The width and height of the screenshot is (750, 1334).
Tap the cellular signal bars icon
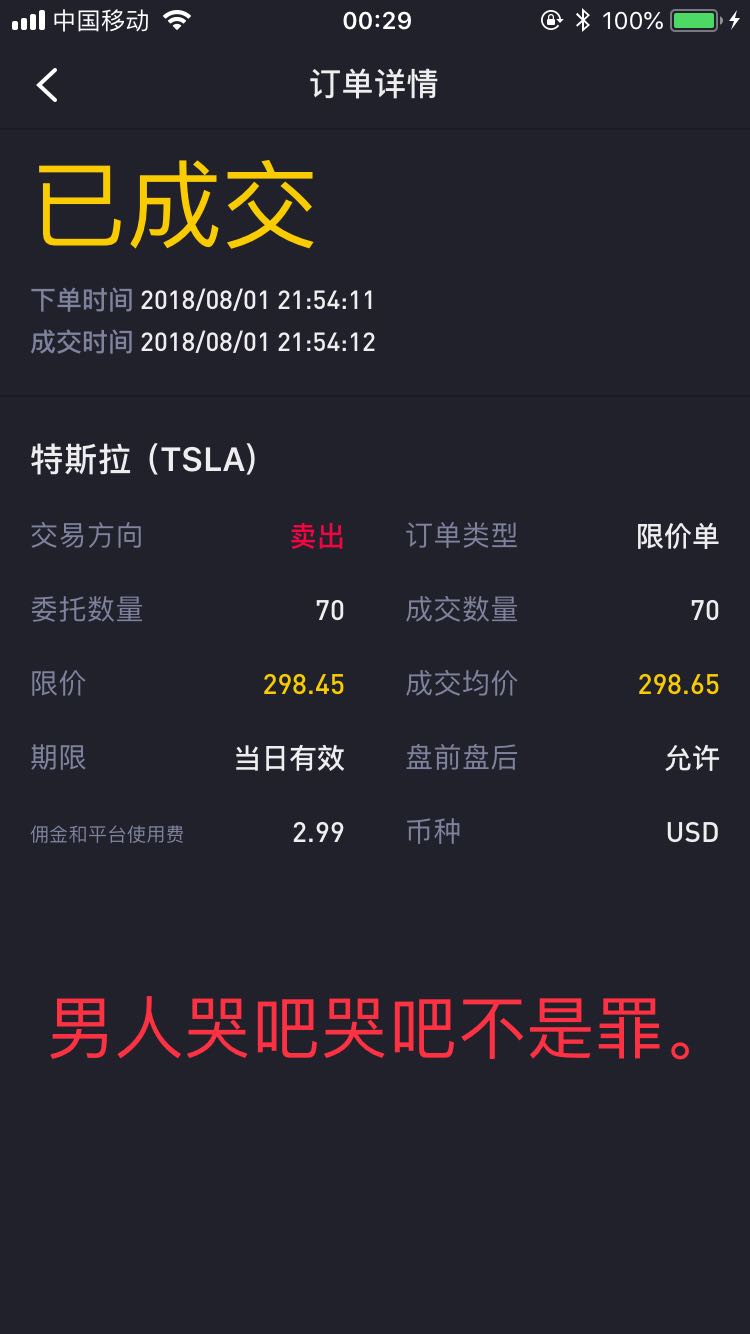coord(28,21)
